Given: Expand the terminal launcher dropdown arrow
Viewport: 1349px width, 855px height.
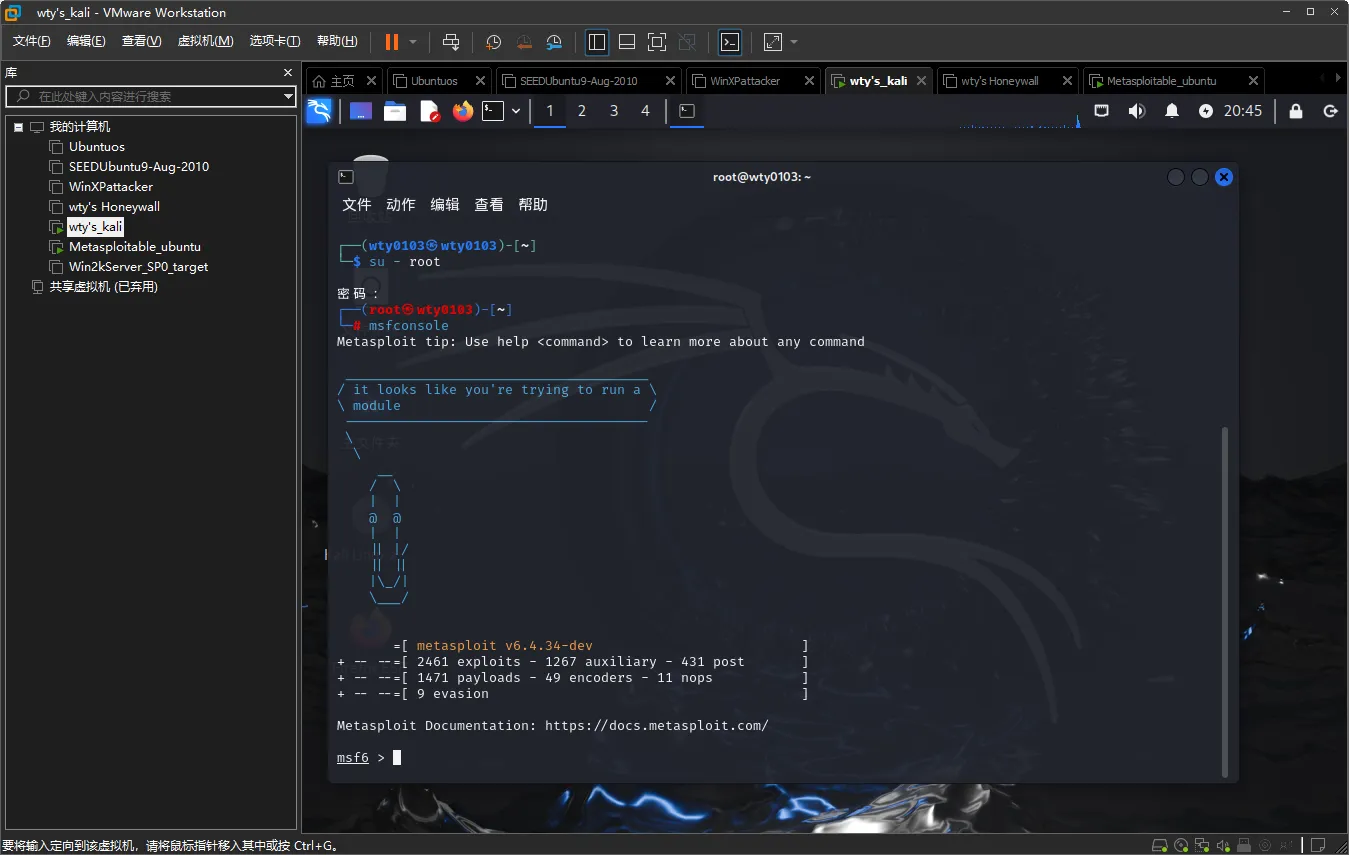Looking at the screenshot, I should pyautogui.click(x=516, y=111).
